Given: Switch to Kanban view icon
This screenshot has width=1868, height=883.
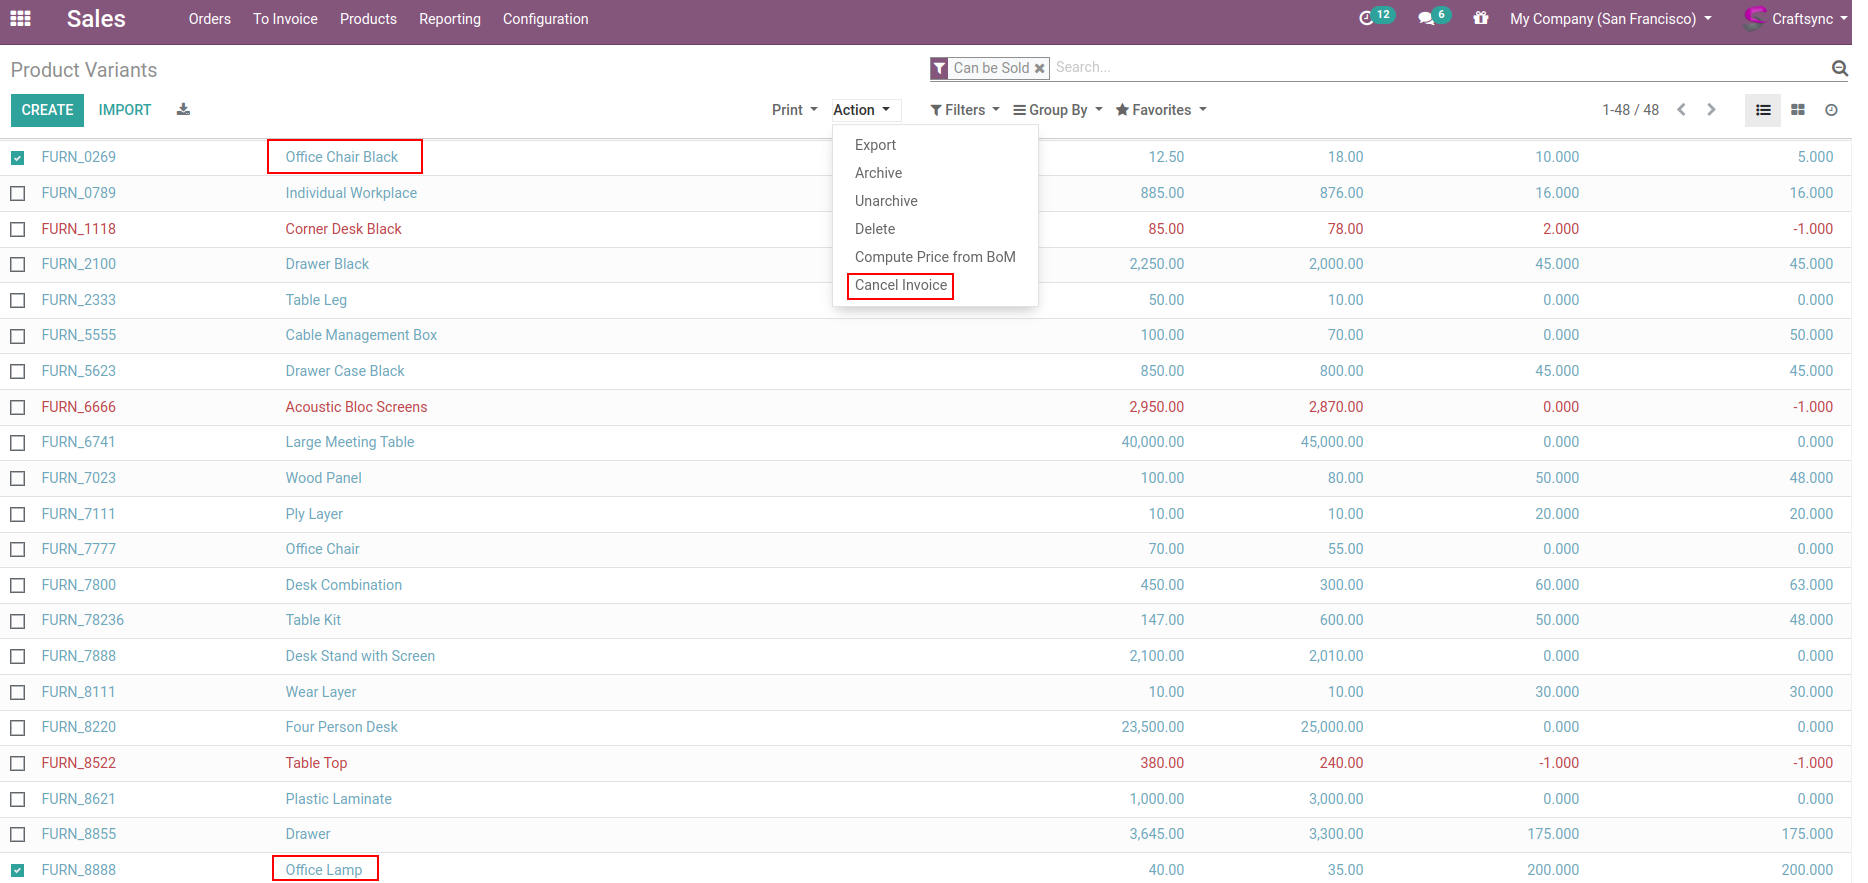Looking at the screenshot, I should (x=1798, y=110).
